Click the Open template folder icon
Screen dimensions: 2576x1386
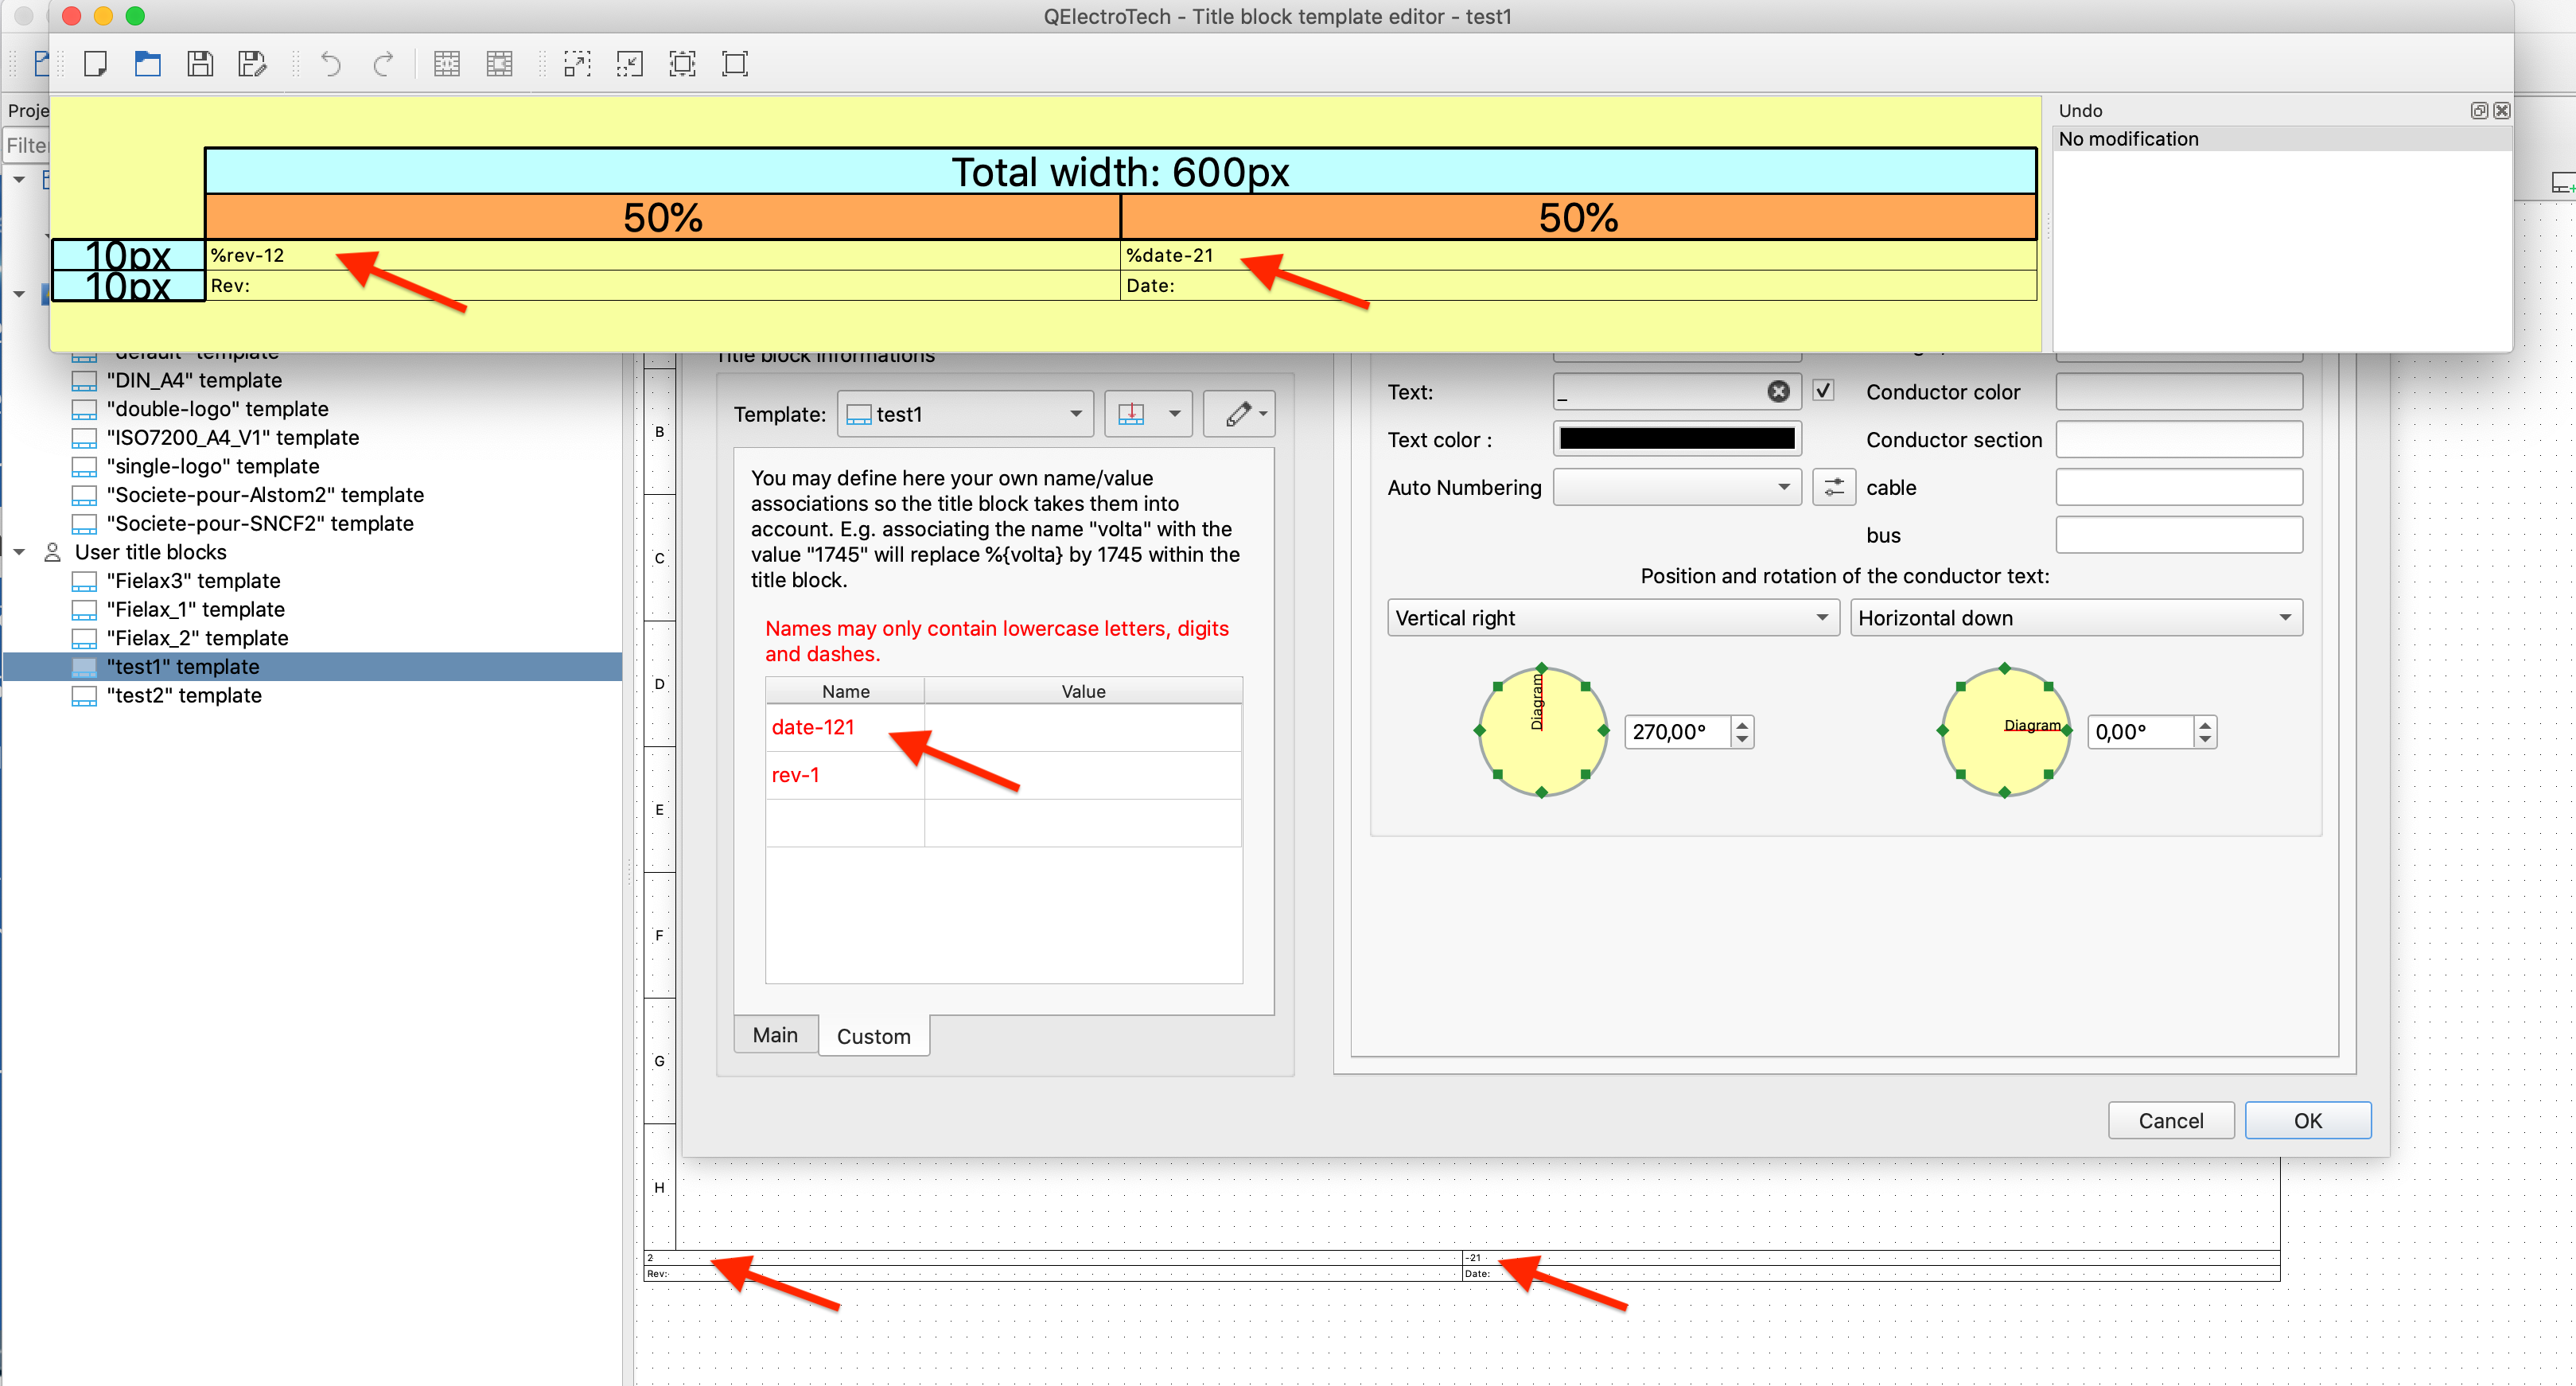[148, 64]
